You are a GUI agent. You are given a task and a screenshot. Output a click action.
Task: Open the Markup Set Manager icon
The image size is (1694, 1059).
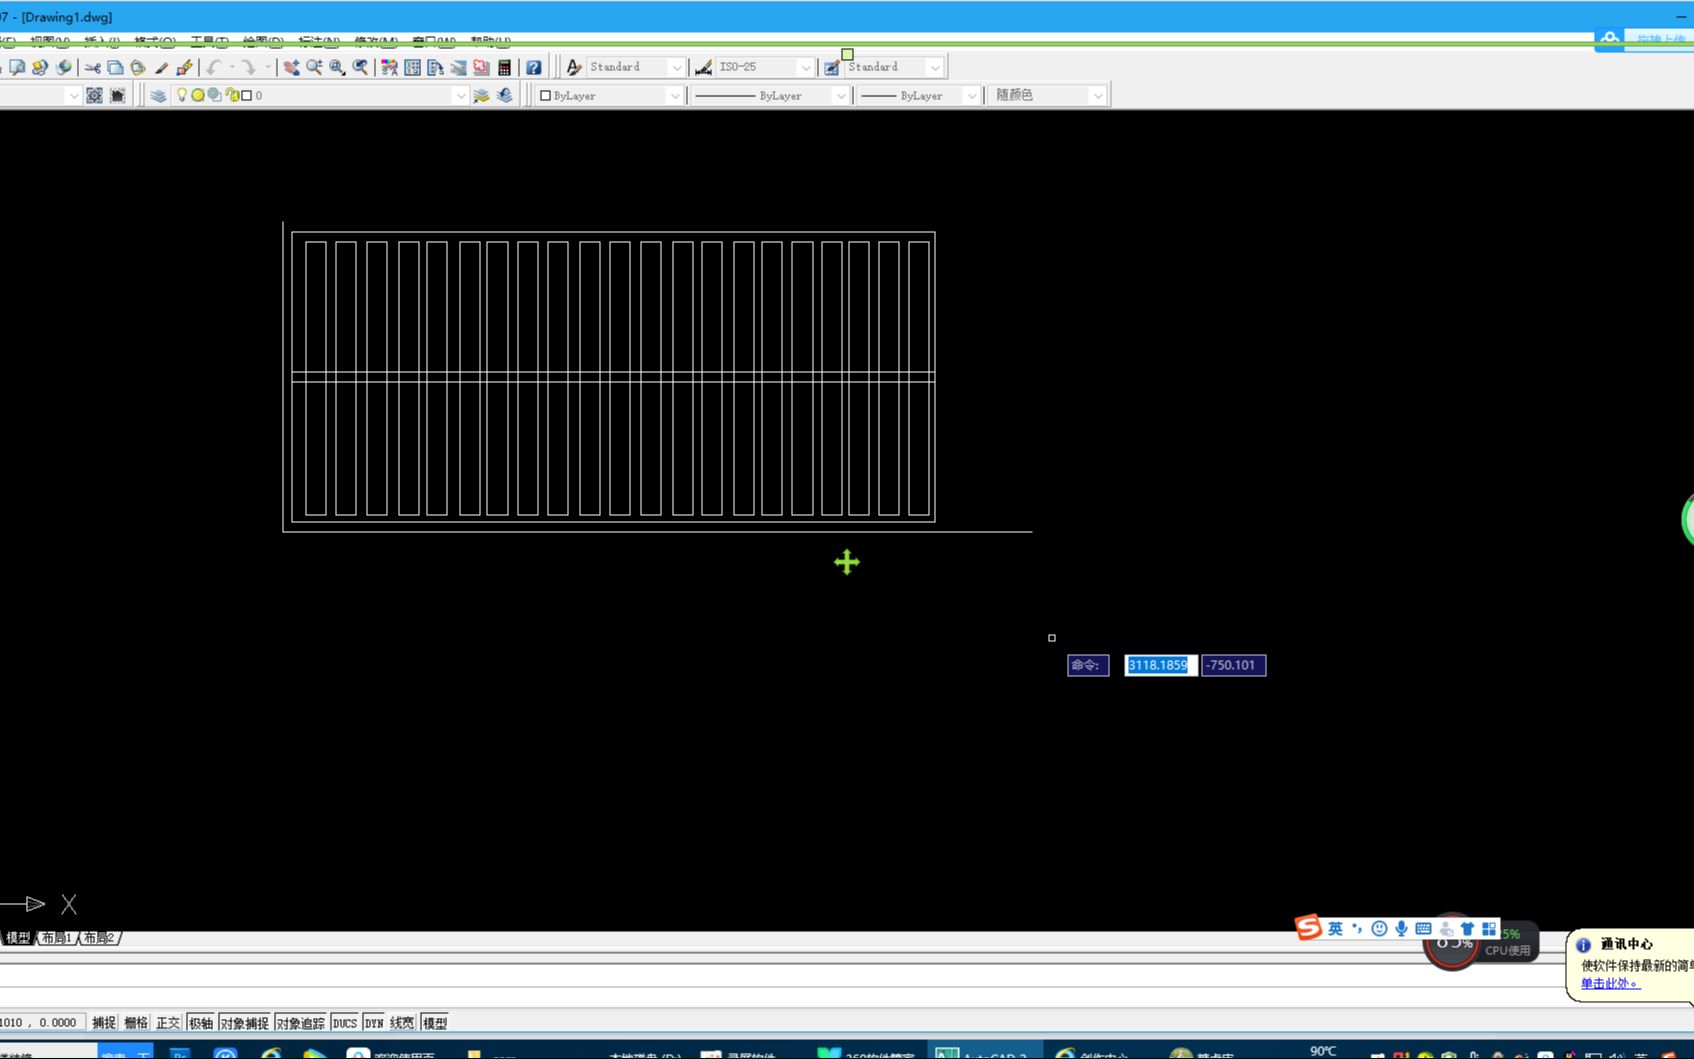481,67
